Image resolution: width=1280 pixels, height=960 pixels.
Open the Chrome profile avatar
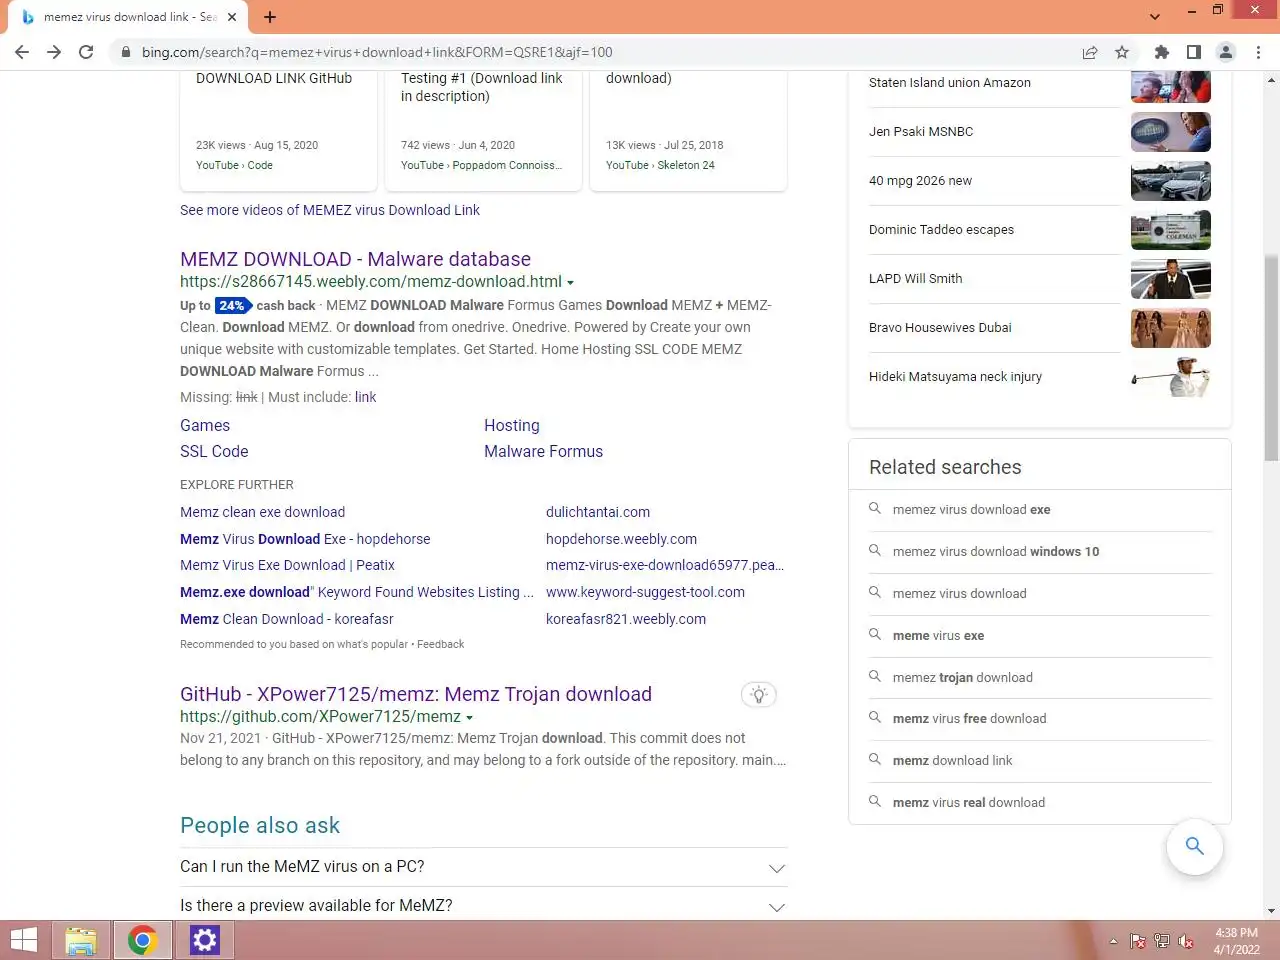(1226, 52)
